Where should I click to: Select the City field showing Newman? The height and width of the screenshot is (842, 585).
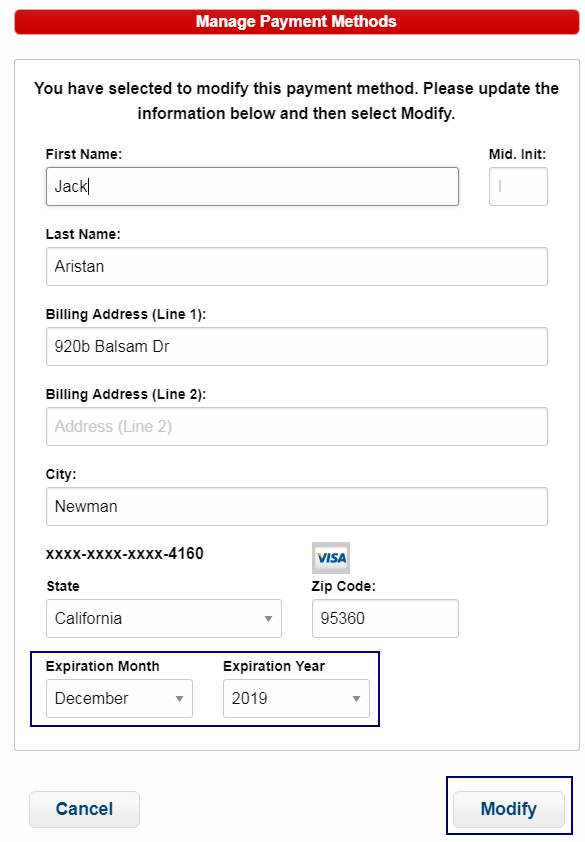296,506
